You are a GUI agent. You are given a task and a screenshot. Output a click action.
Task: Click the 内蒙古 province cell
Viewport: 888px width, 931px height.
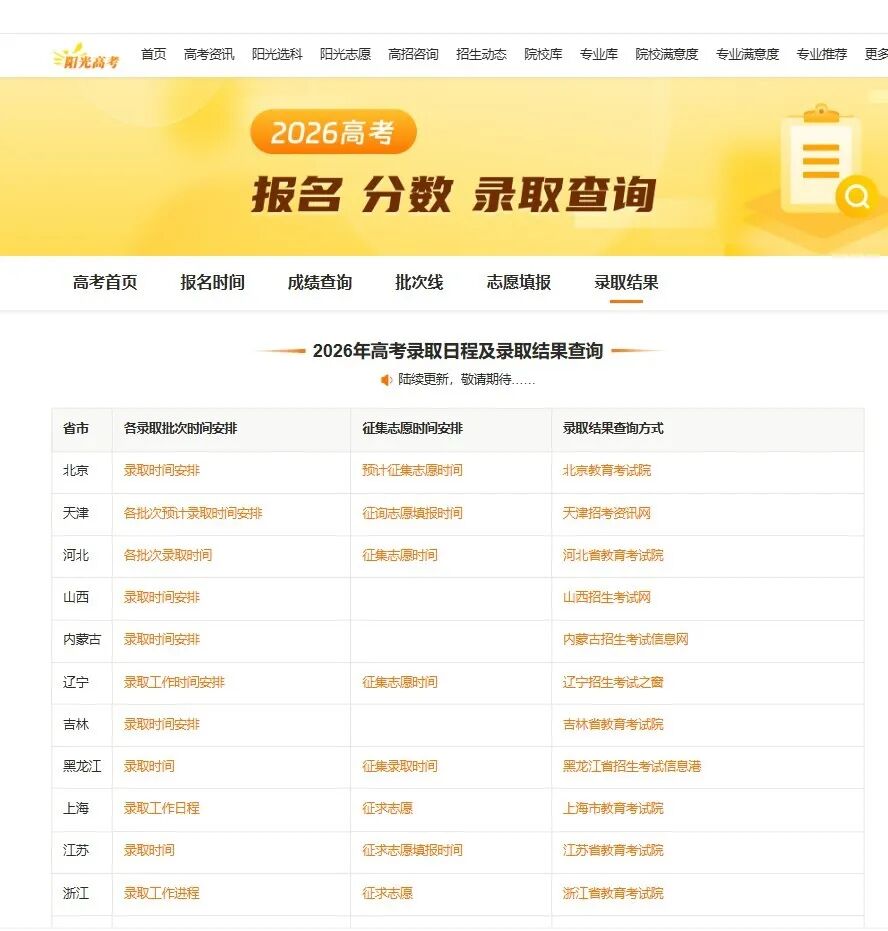(x=82, y=639)
